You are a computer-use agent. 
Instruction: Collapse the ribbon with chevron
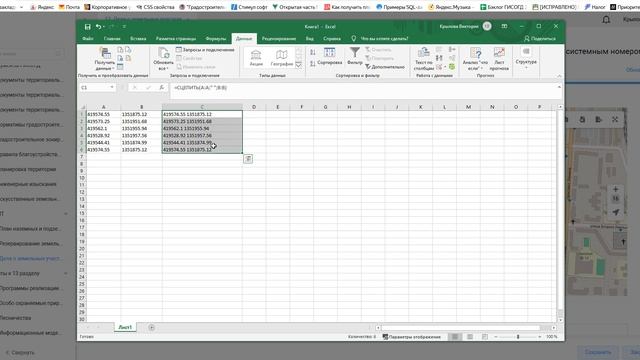click(559, 76)
